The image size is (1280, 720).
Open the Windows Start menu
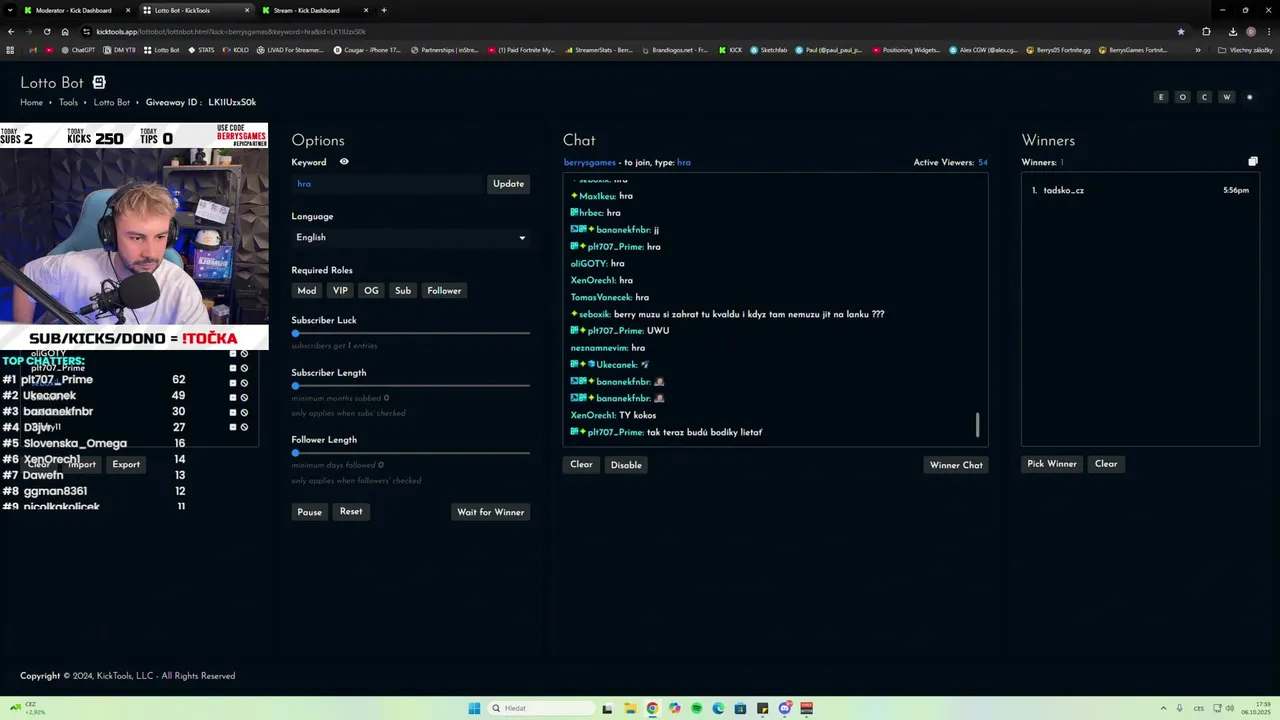coord(474,708)
